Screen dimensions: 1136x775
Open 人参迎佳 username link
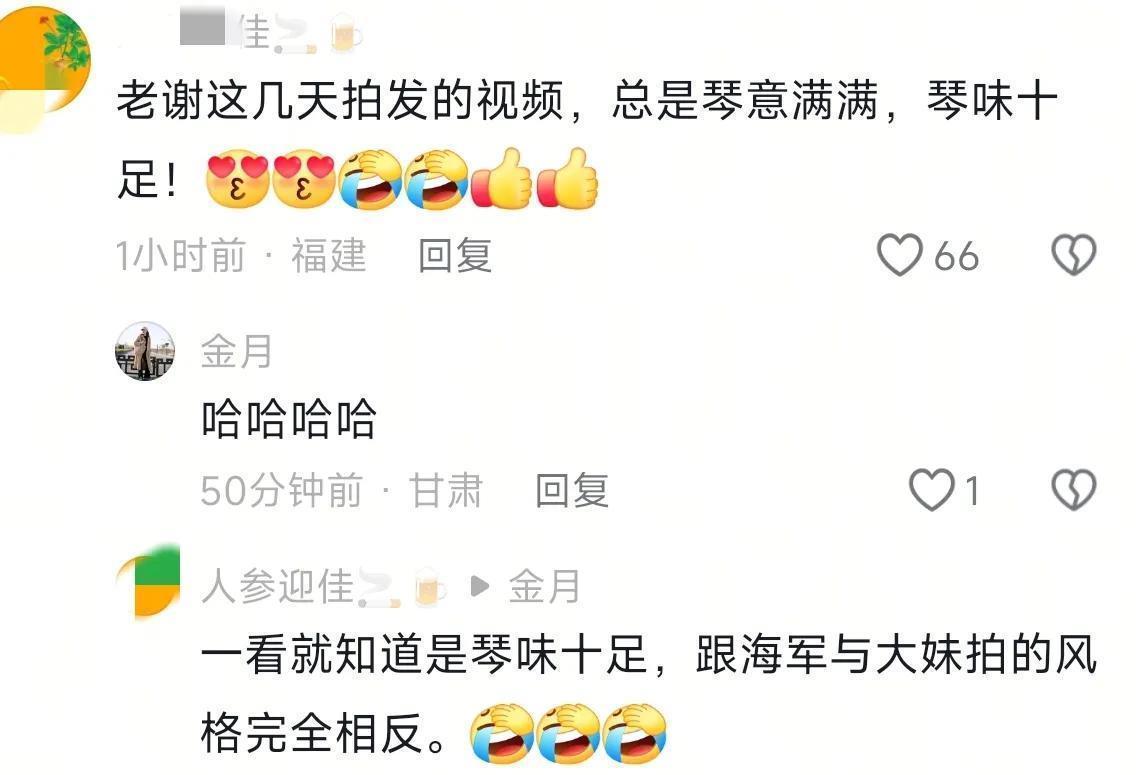(x=277, y=586)
